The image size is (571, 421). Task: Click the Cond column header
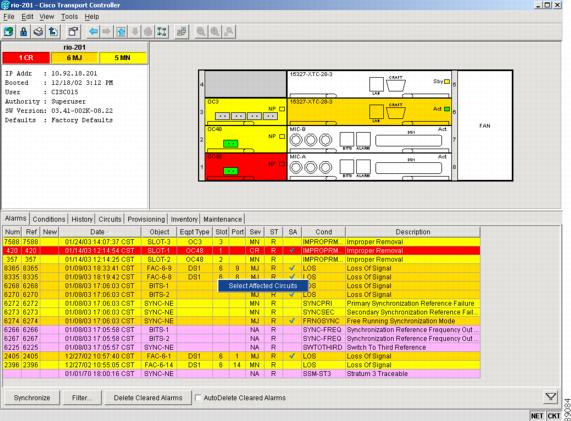pos(323,232)
